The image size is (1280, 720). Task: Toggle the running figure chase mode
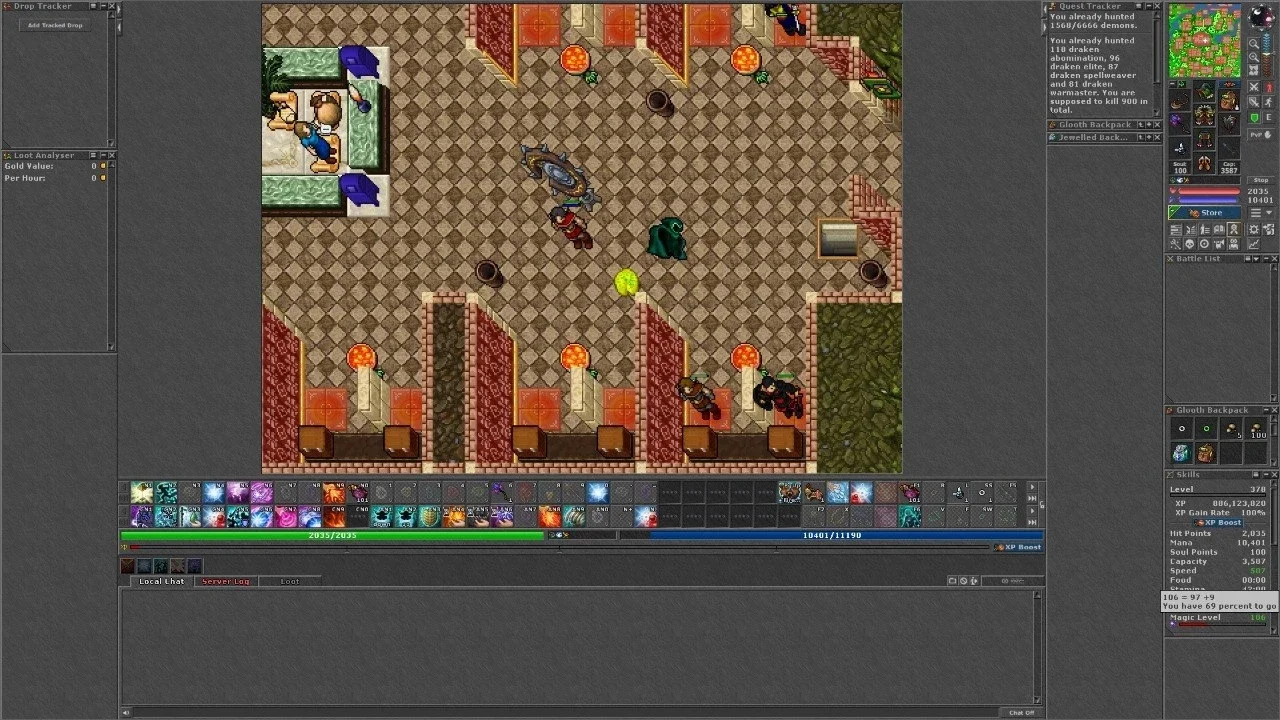click(x=1270, y=103)
